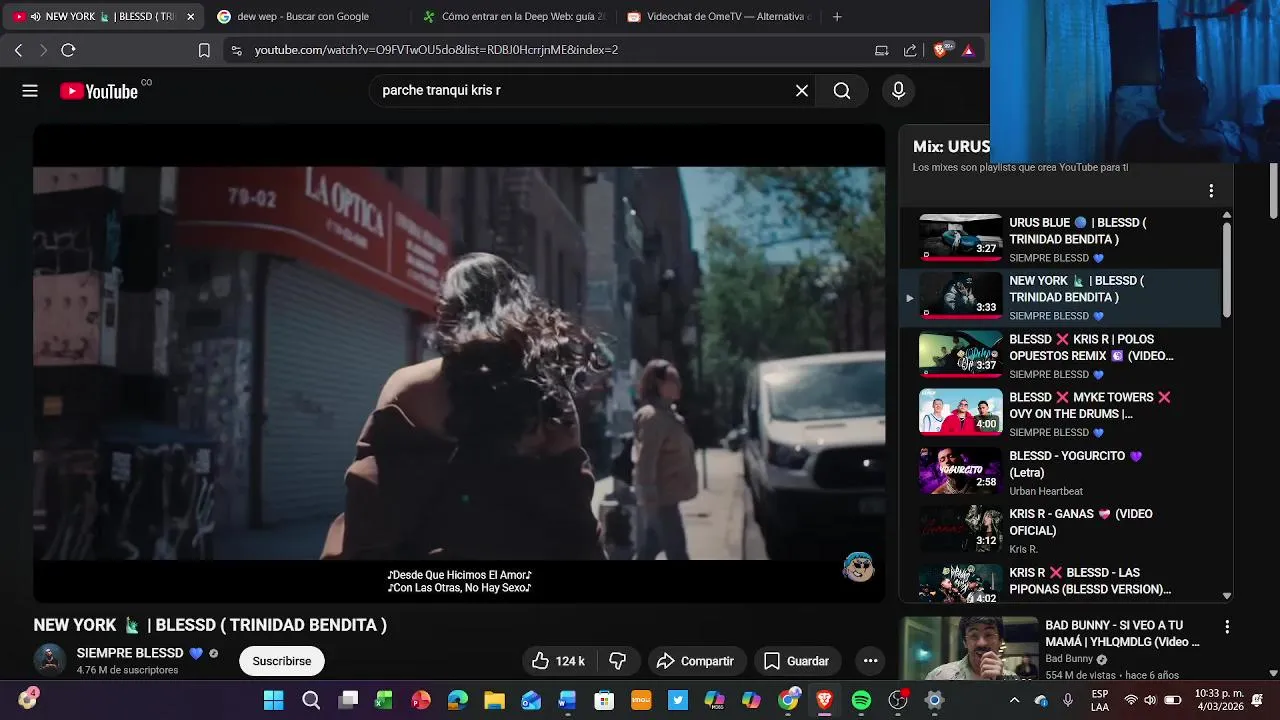Switch to the dew wep Google tab
The width and height of the screenshot is (1280, 720).
coord(302,16)
